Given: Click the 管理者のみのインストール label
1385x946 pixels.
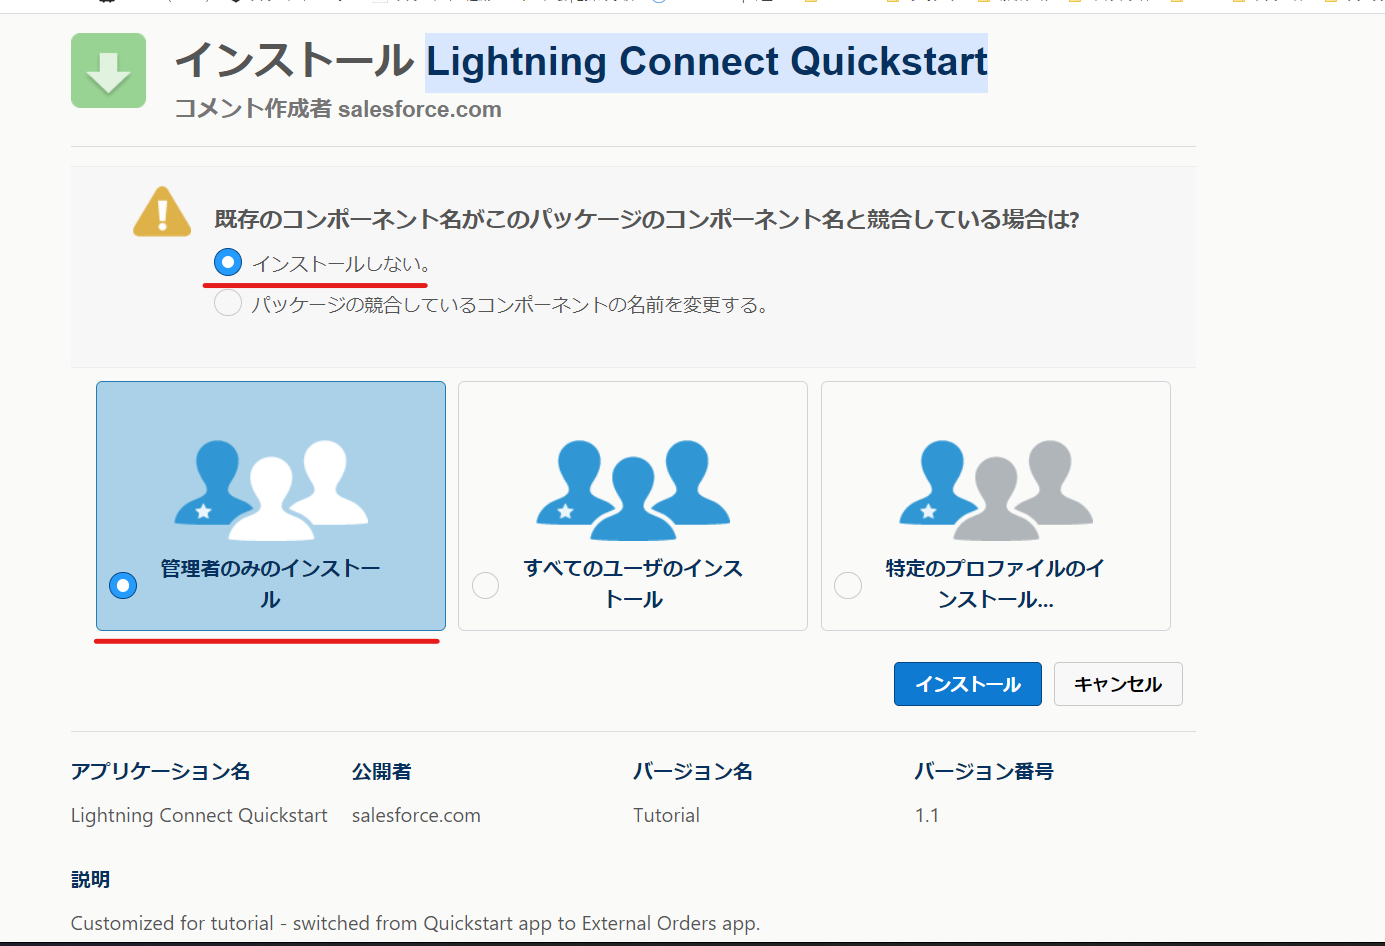Looking at the screenshot, I should click(271, 584).
